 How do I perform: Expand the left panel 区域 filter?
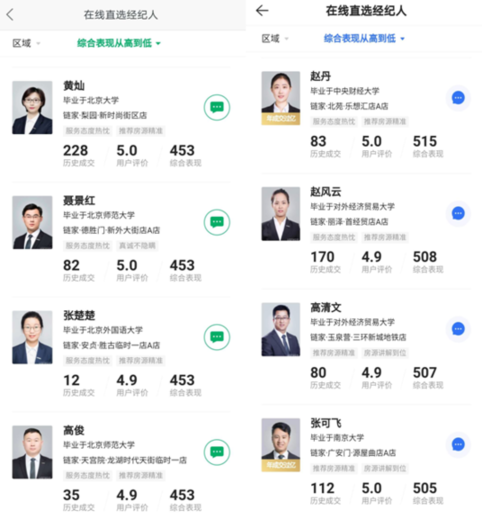click(x=26, y=43)
